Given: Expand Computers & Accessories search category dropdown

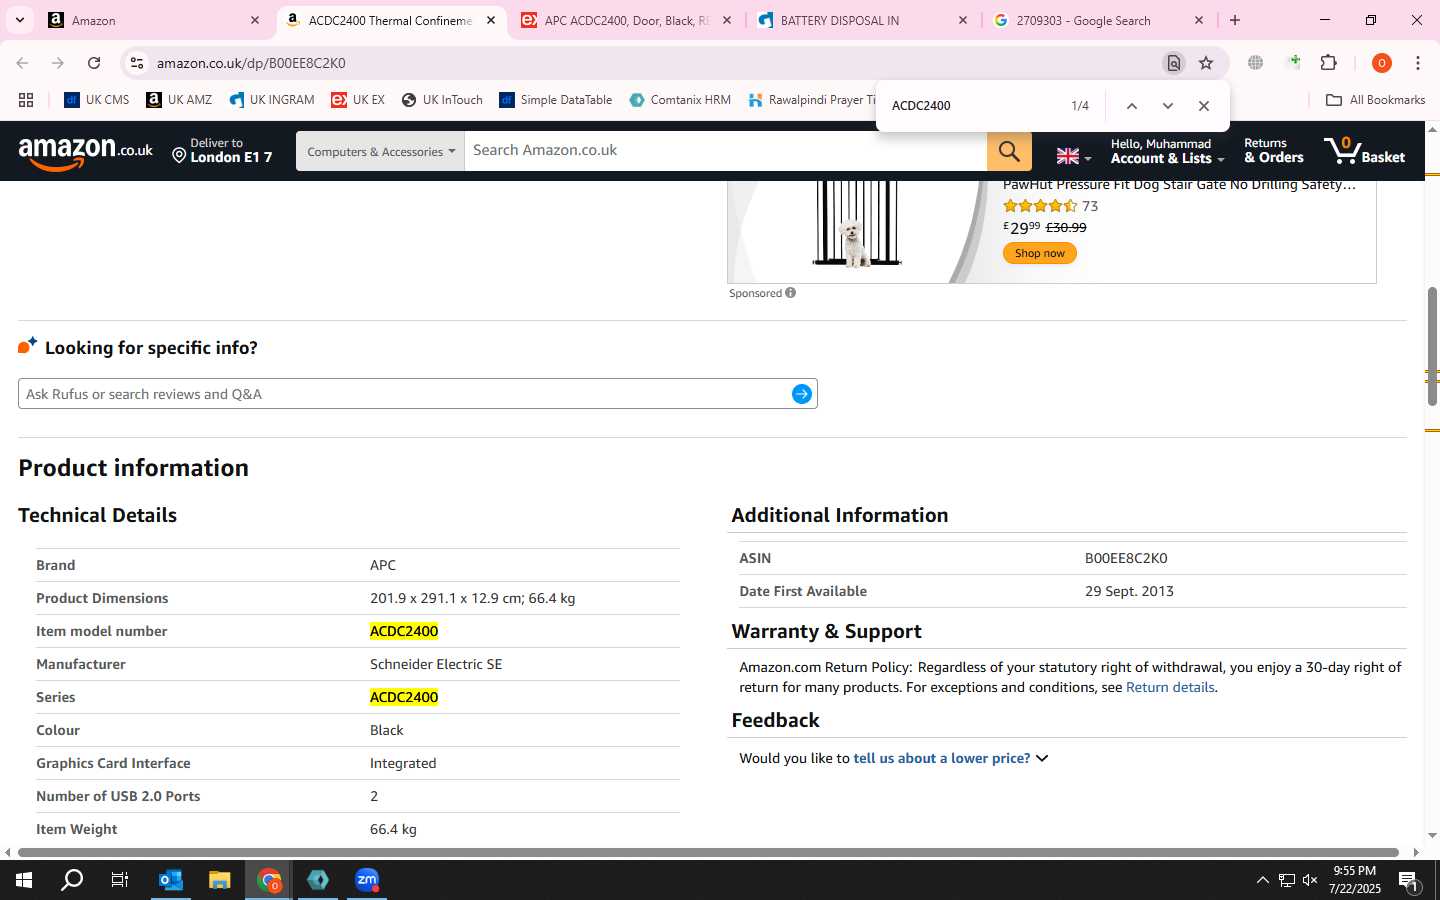Looking at the screenshot, I should (x=380, y=151).
